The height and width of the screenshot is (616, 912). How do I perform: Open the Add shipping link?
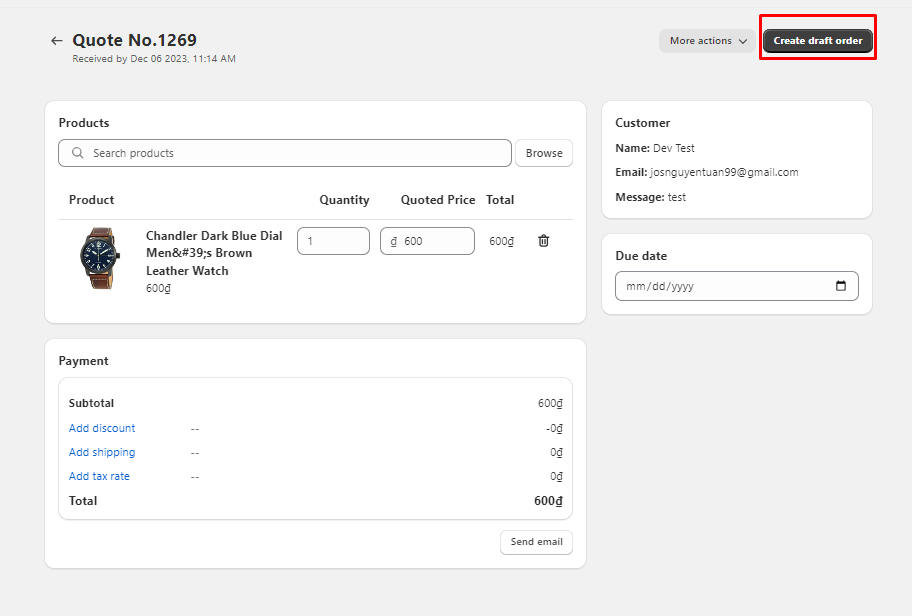tap(102, 452)
